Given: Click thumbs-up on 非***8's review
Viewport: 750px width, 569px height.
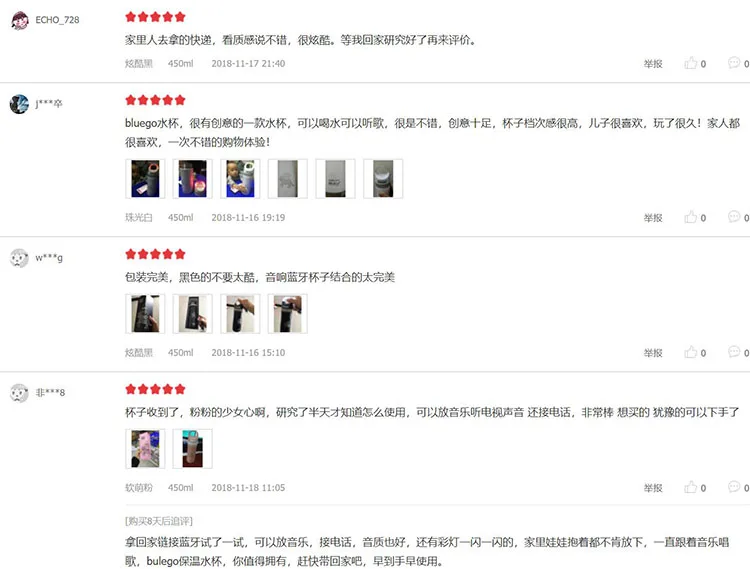Looking at the screenshot, I should [690, 487].
